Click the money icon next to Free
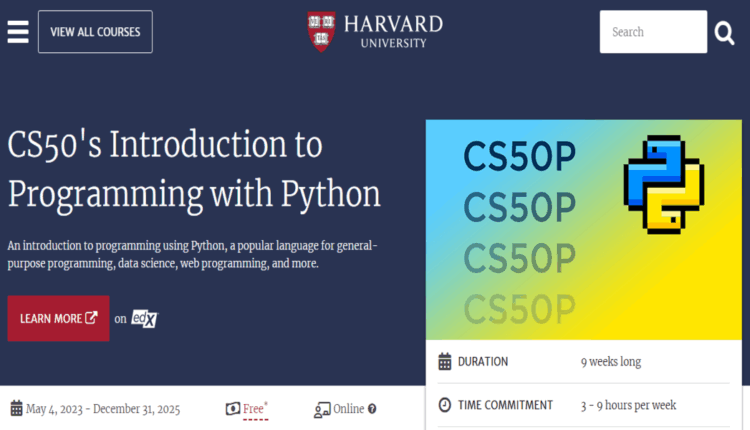The width and height of the screenshot is (750, 430). 233,409
